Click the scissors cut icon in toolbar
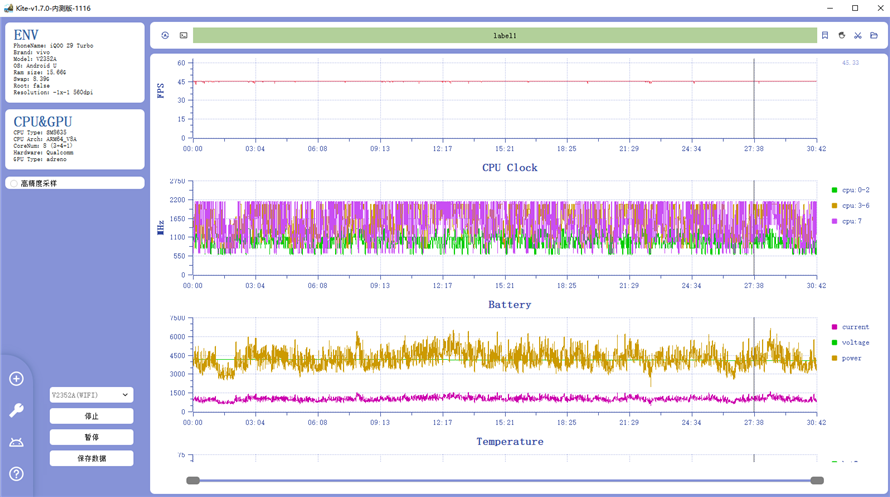This screenshot has height=497, width=890. (857, 35)
